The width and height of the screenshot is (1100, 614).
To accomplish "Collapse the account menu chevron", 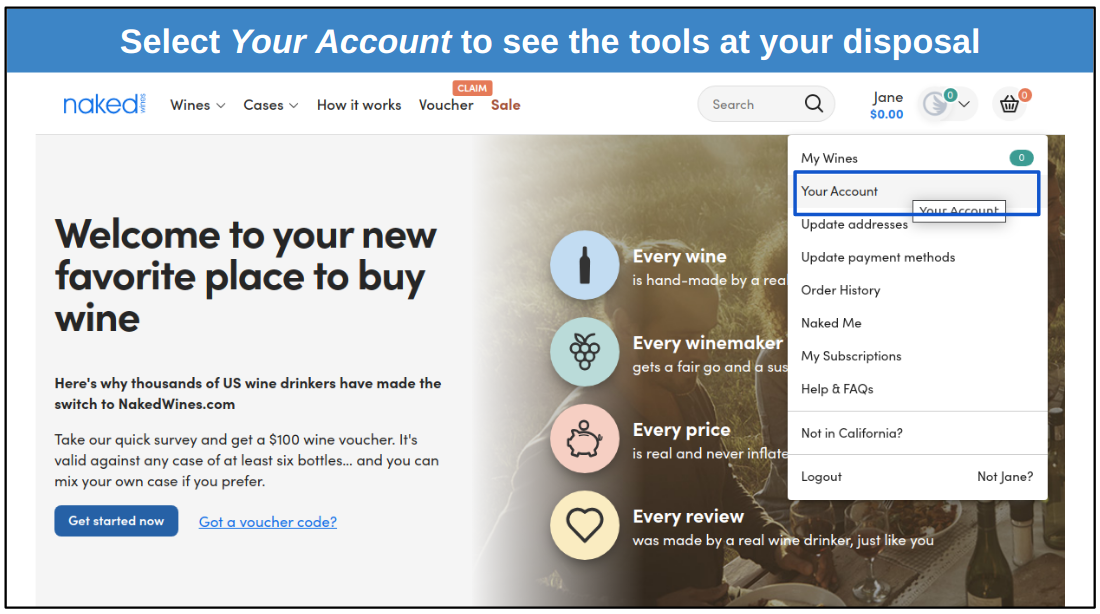I will tap(965, 105).
